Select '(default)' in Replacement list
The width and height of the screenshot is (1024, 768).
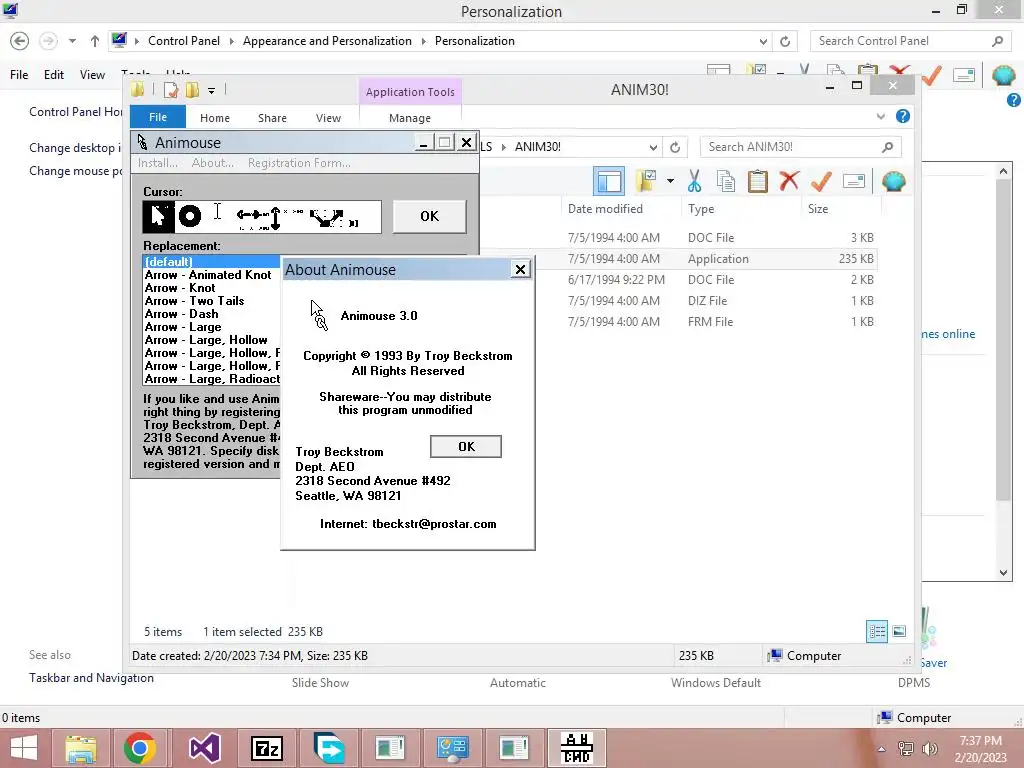[x=211, y=261]
